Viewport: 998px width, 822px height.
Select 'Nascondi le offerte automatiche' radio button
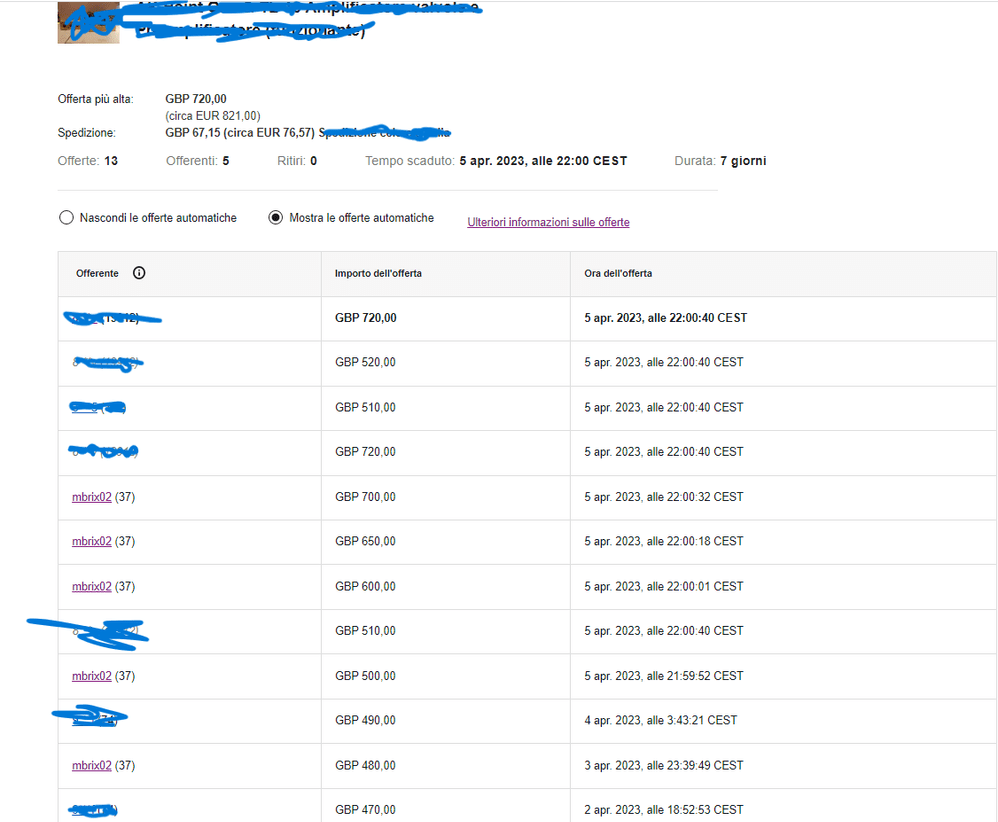[x=66, y=218]
